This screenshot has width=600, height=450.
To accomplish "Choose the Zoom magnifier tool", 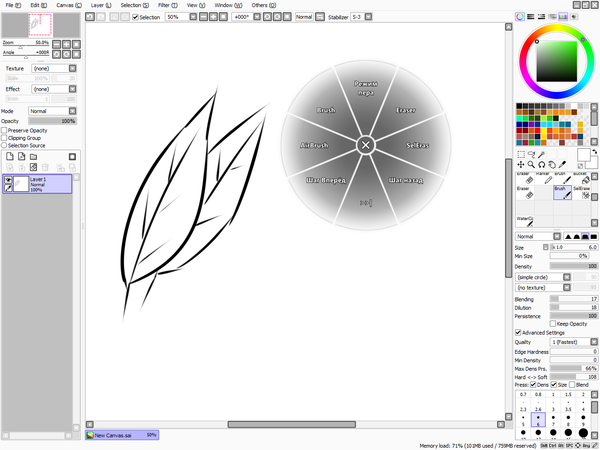I will 530,165.
